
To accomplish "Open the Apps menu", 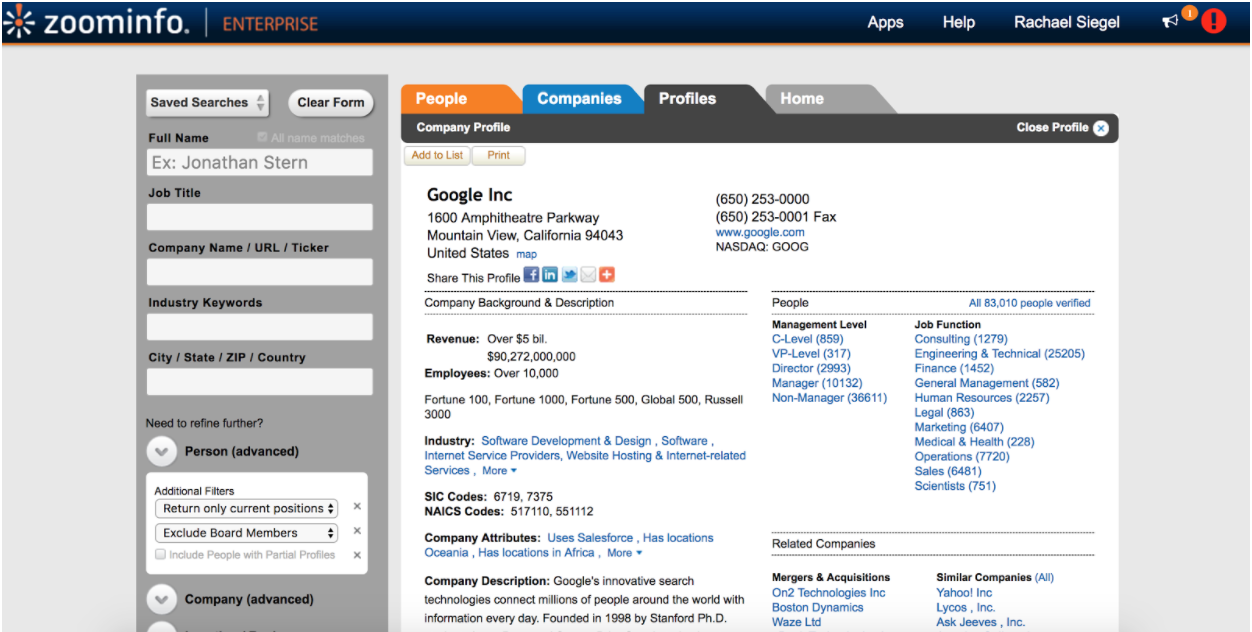I will (x=885, y=22).
